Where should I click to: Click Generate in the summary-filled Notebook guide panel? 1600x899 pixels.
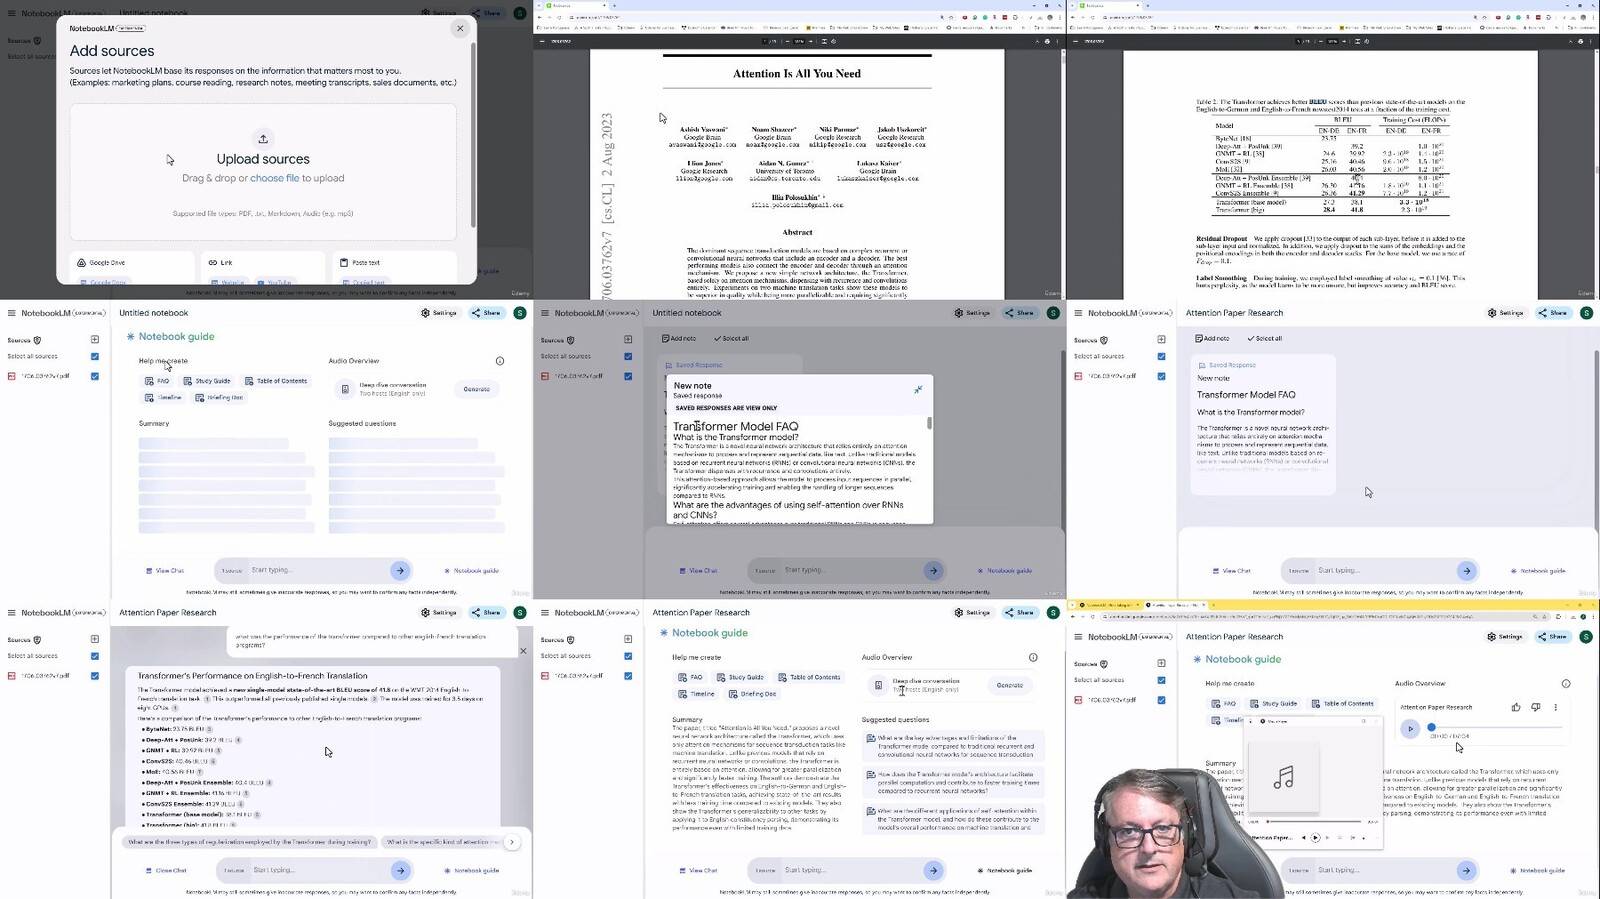point(1010,685)
